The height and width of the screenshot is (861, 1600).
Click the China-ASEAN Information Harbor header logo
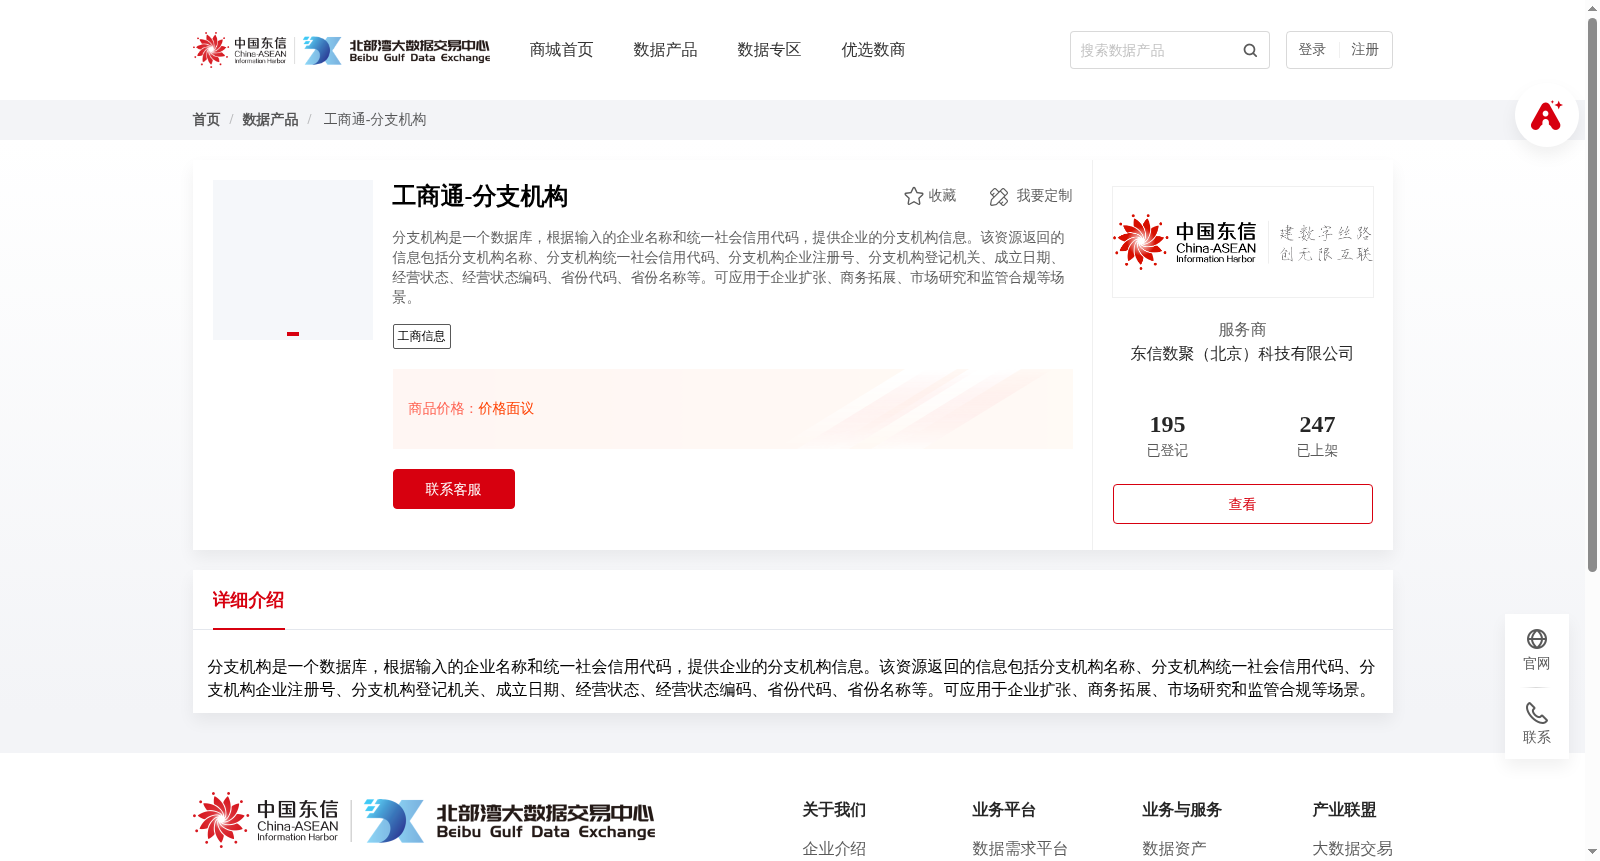click(x=240, y=50)
